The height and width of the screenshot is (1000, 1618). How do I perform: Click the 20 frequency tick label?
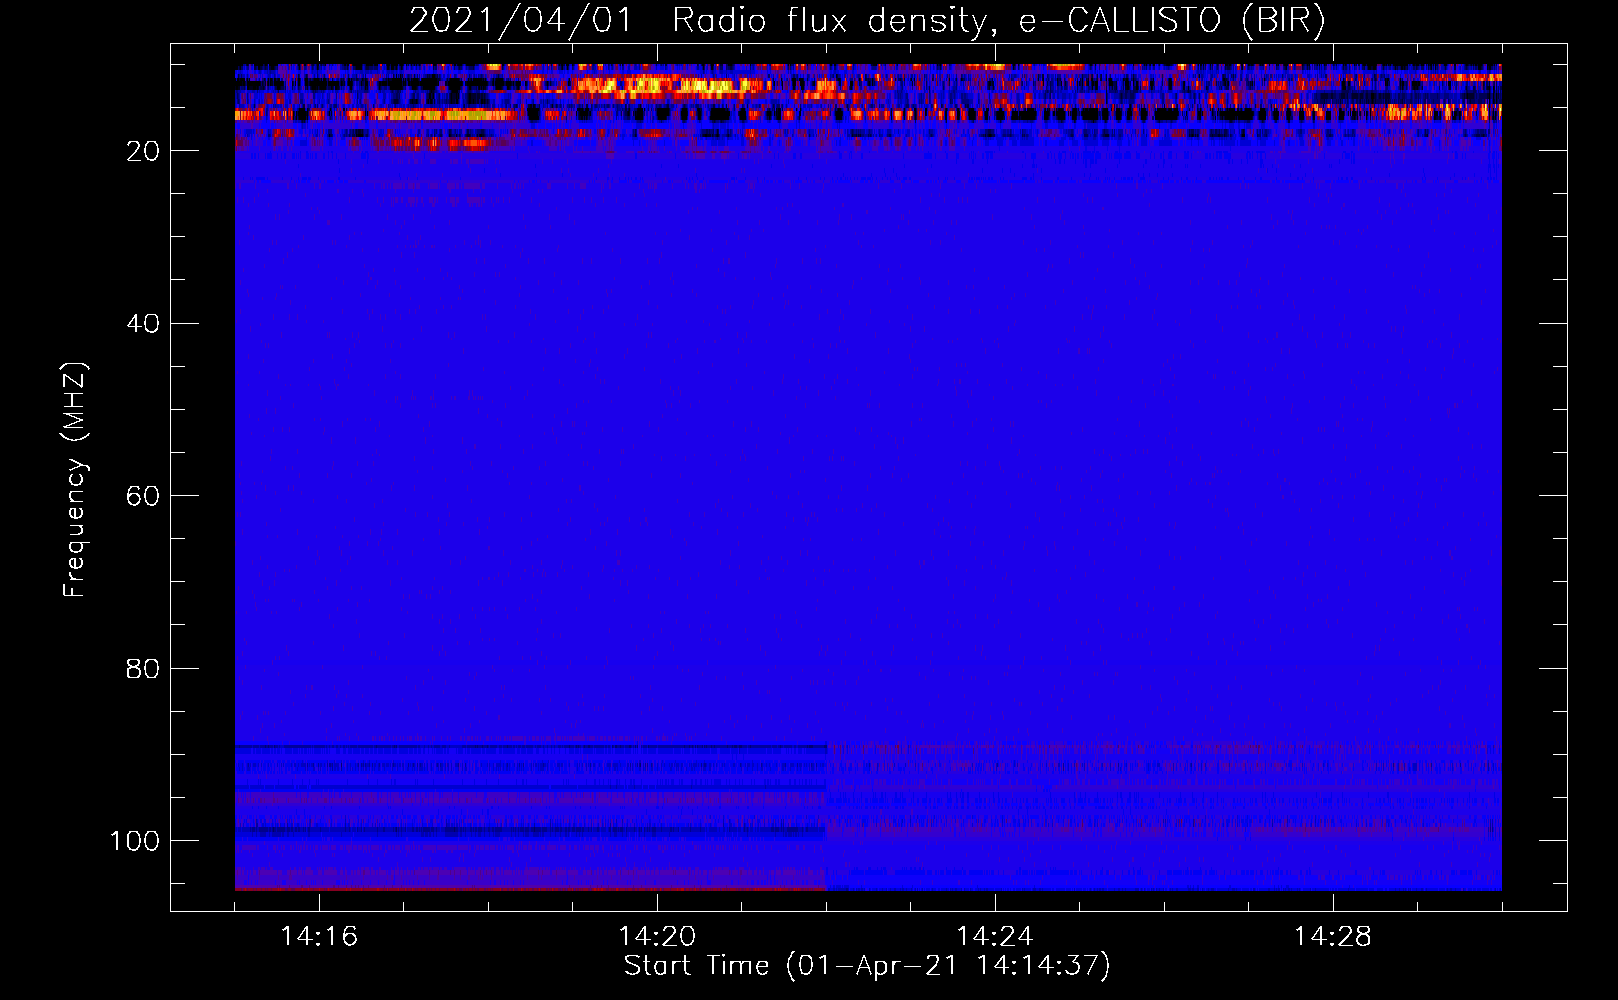[143, 151]
